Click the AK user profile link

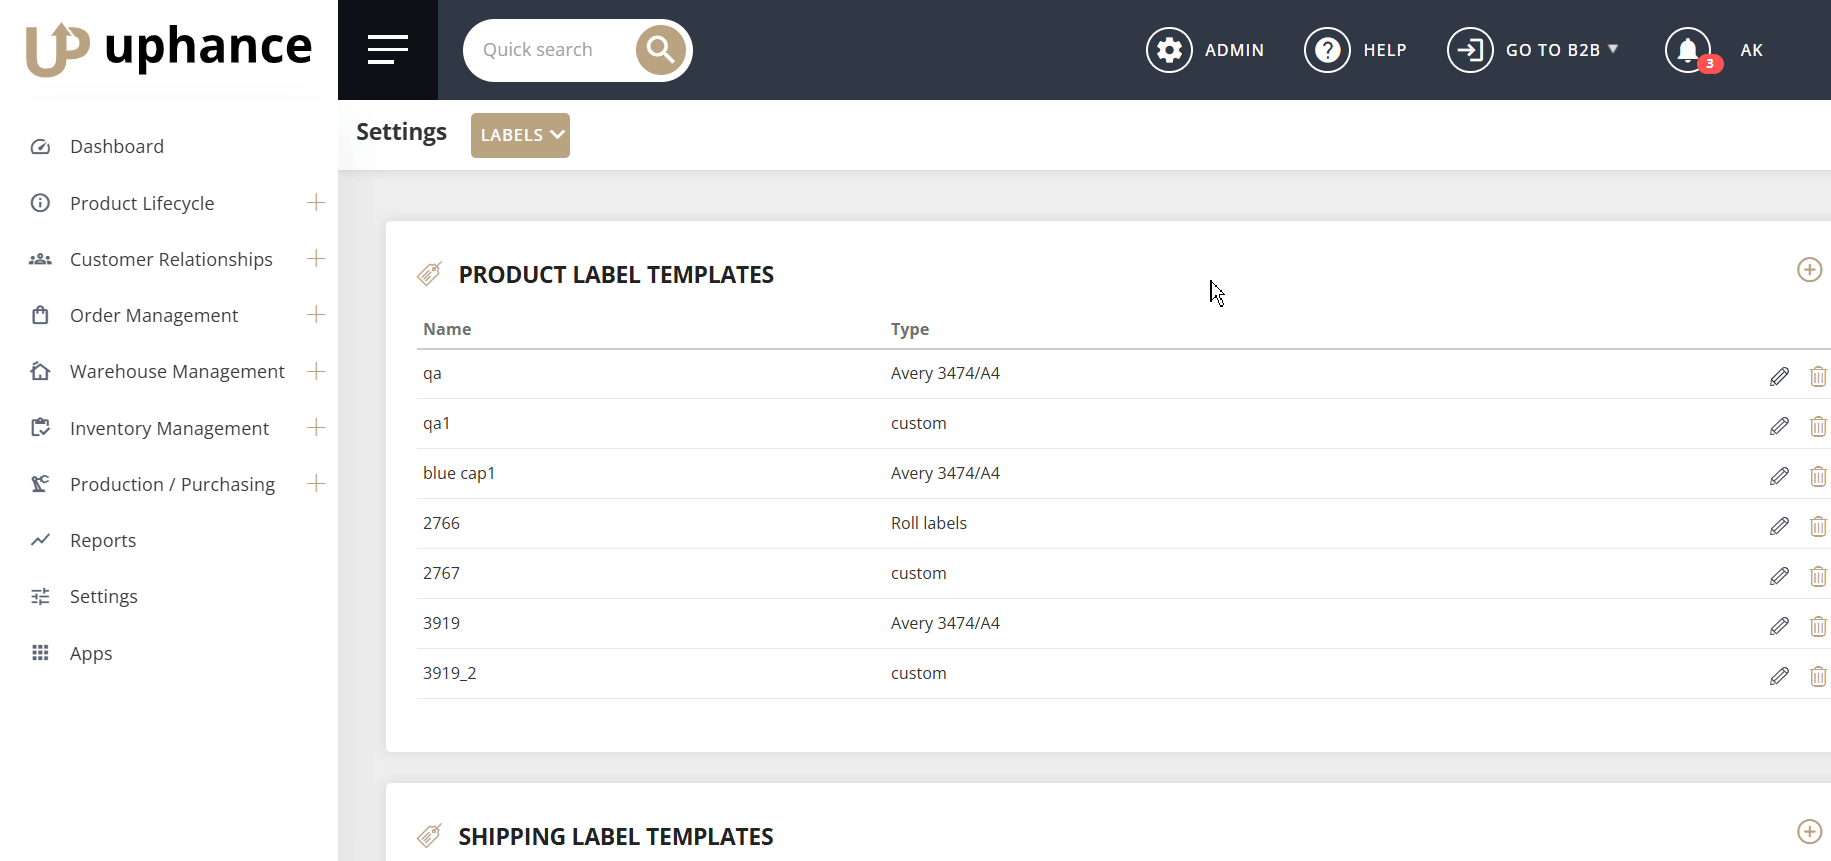tap(1751, 50)
